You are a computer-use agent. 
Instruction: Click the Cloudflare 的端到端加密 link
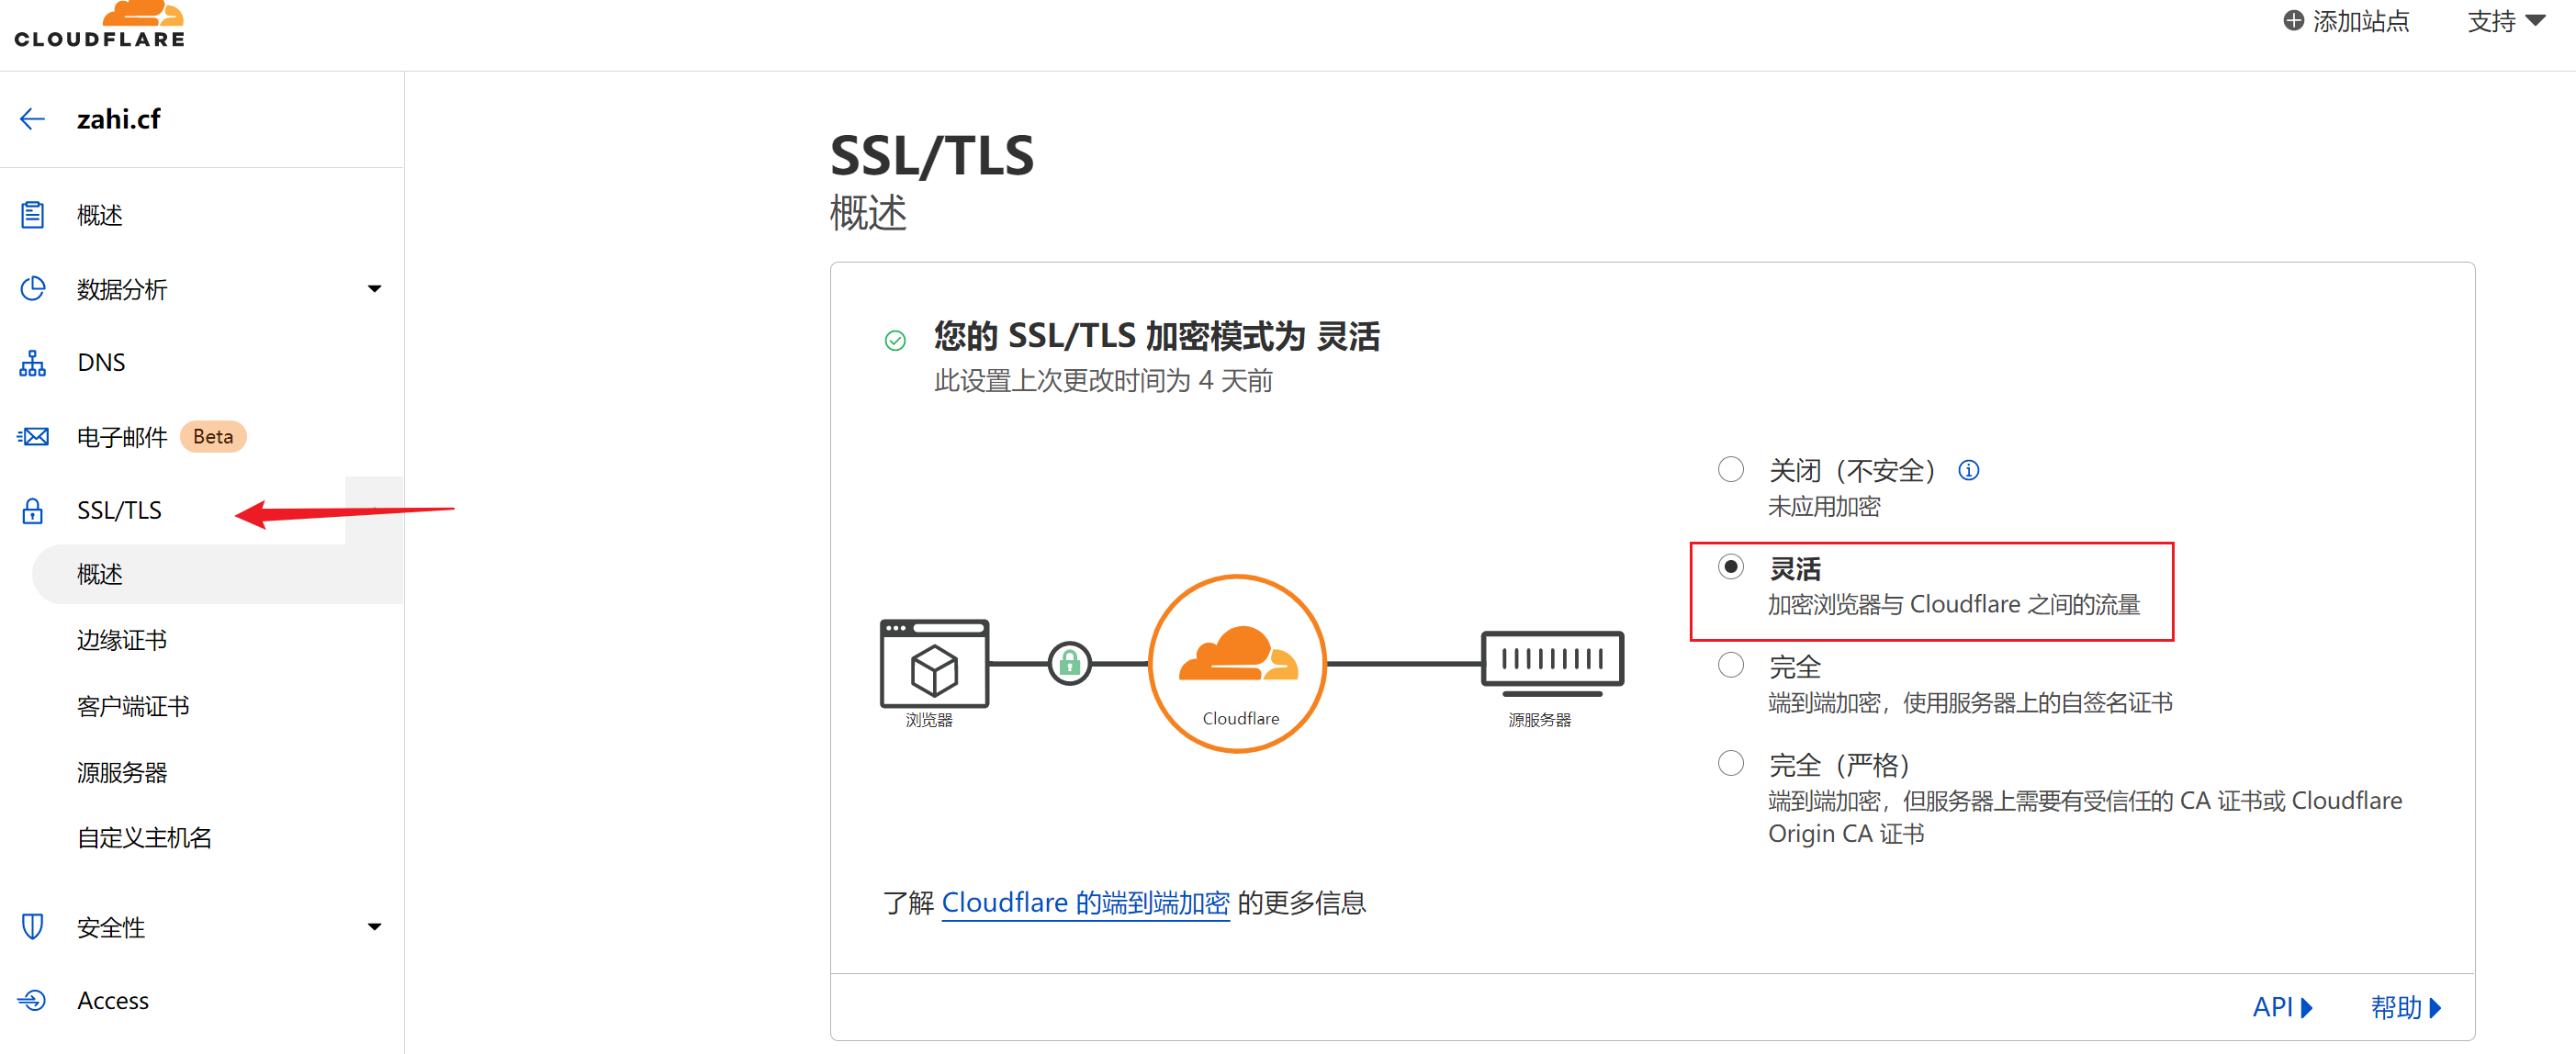point(1085,902)
